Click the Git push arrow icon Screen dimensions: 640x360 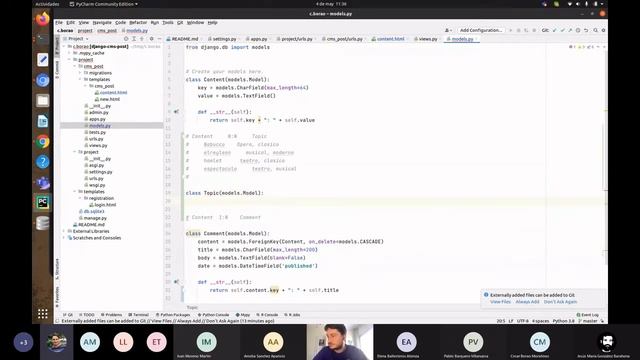(x=570, y=30)
